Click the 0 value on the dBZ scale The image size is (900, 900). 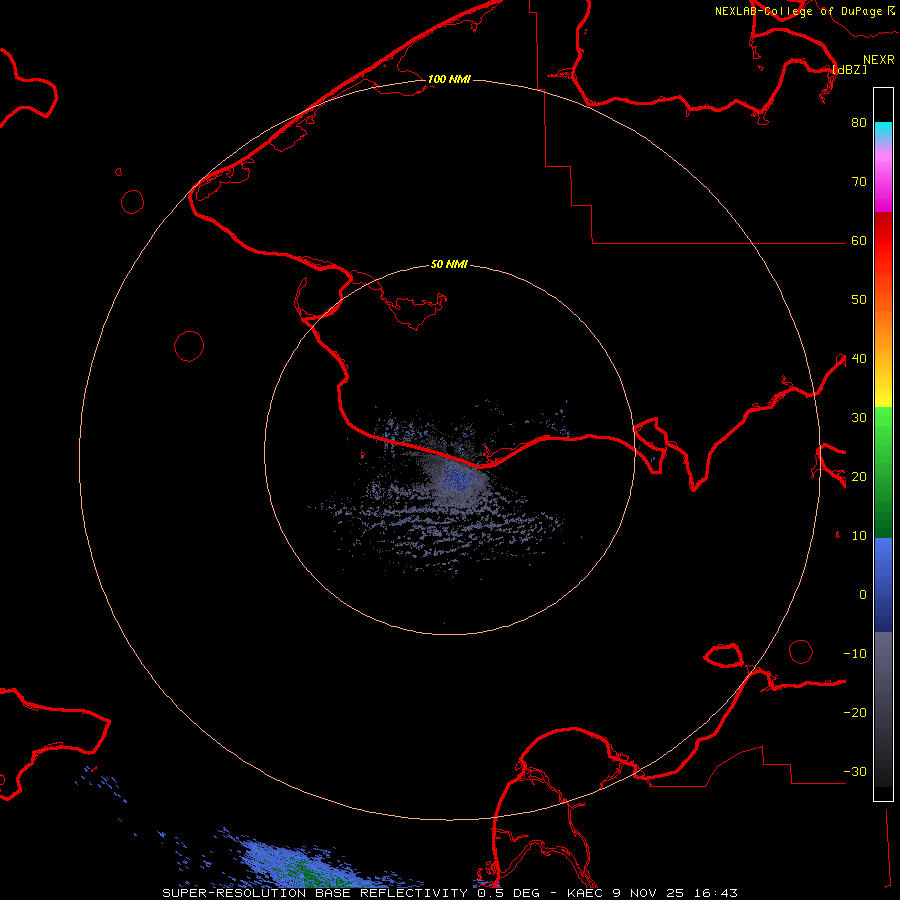tap(863, 595)
